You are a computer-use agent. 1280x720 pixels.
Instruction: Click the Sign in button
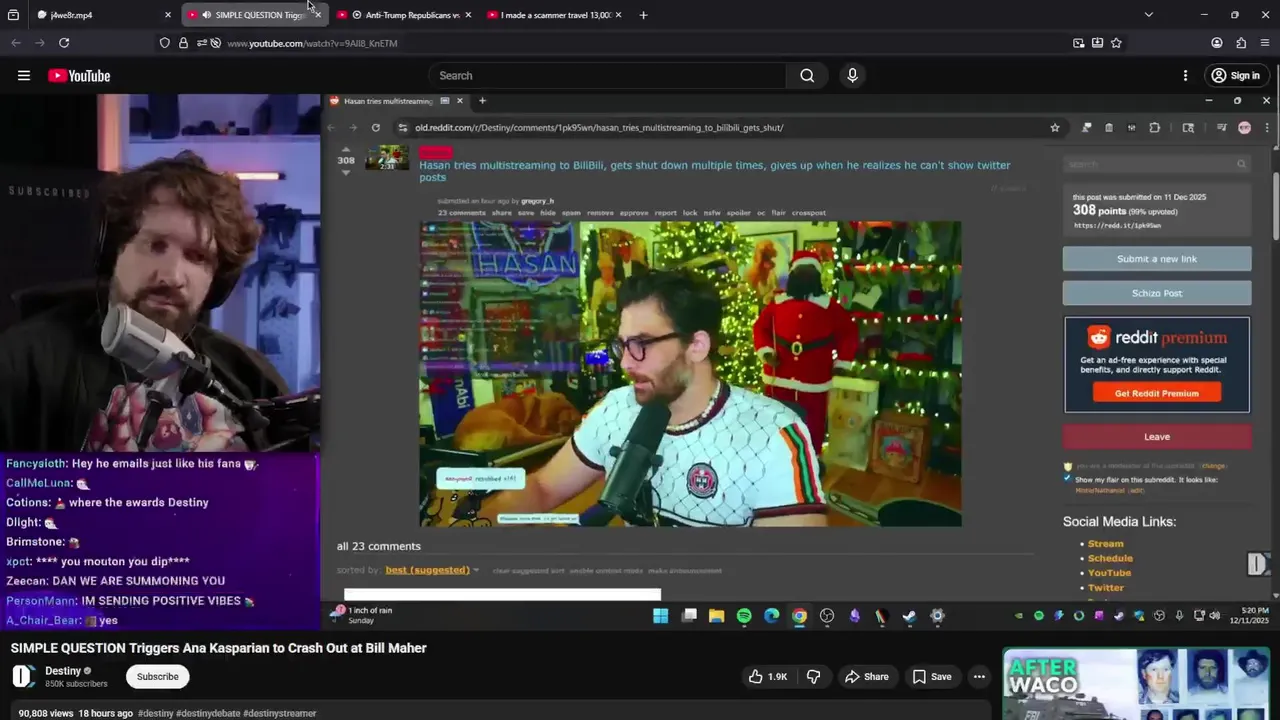(x=1235, y=76)
